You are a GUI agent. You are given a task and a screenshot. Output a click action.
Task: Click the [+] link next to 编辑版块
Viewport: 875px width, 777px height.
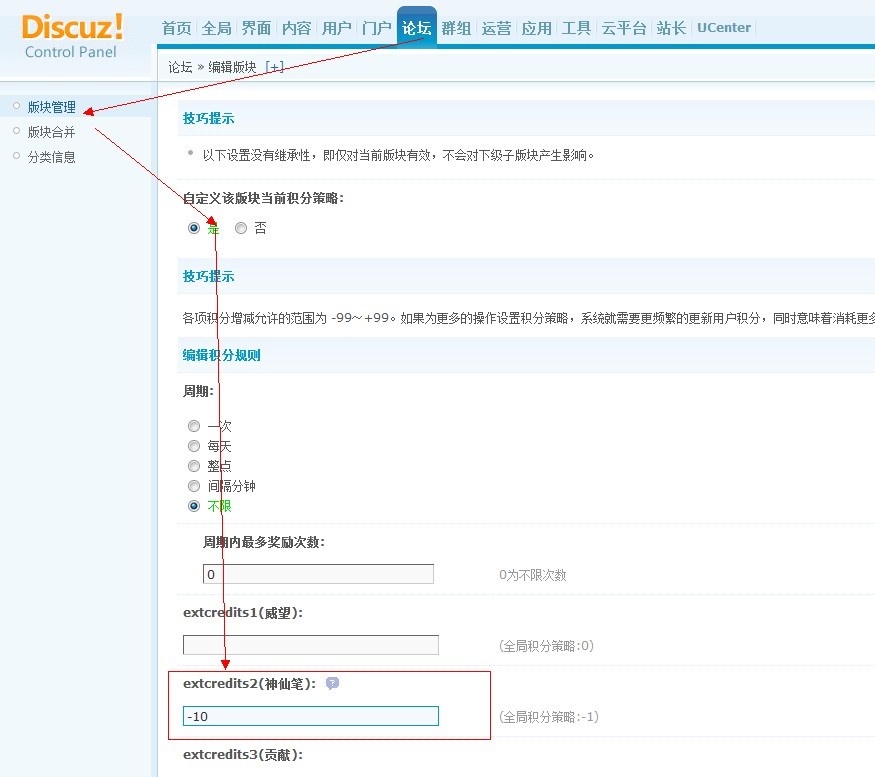274,67
